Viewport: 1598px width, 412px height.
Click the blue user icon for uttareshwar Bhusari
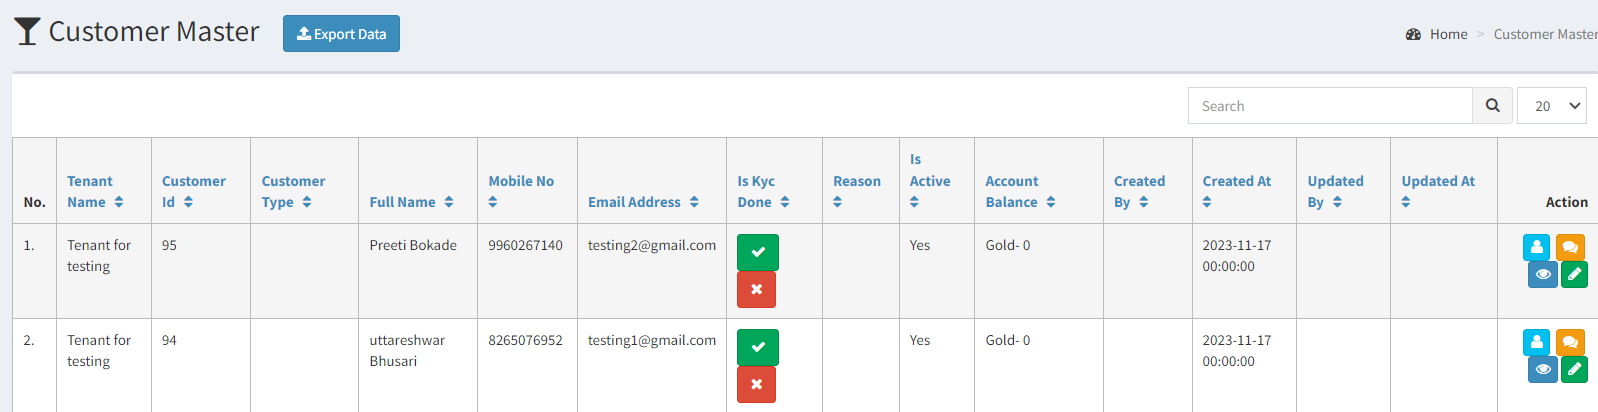point(1537,341)
